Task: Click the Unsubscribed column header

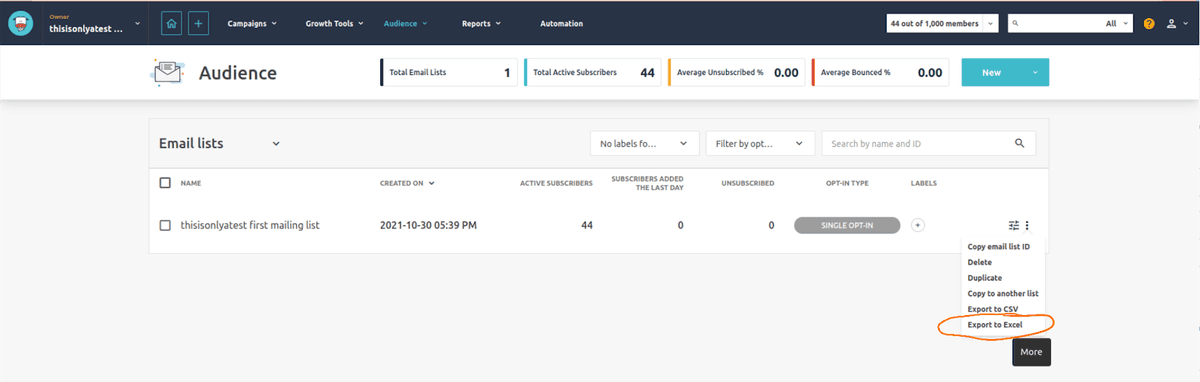Action: [747, 183]
